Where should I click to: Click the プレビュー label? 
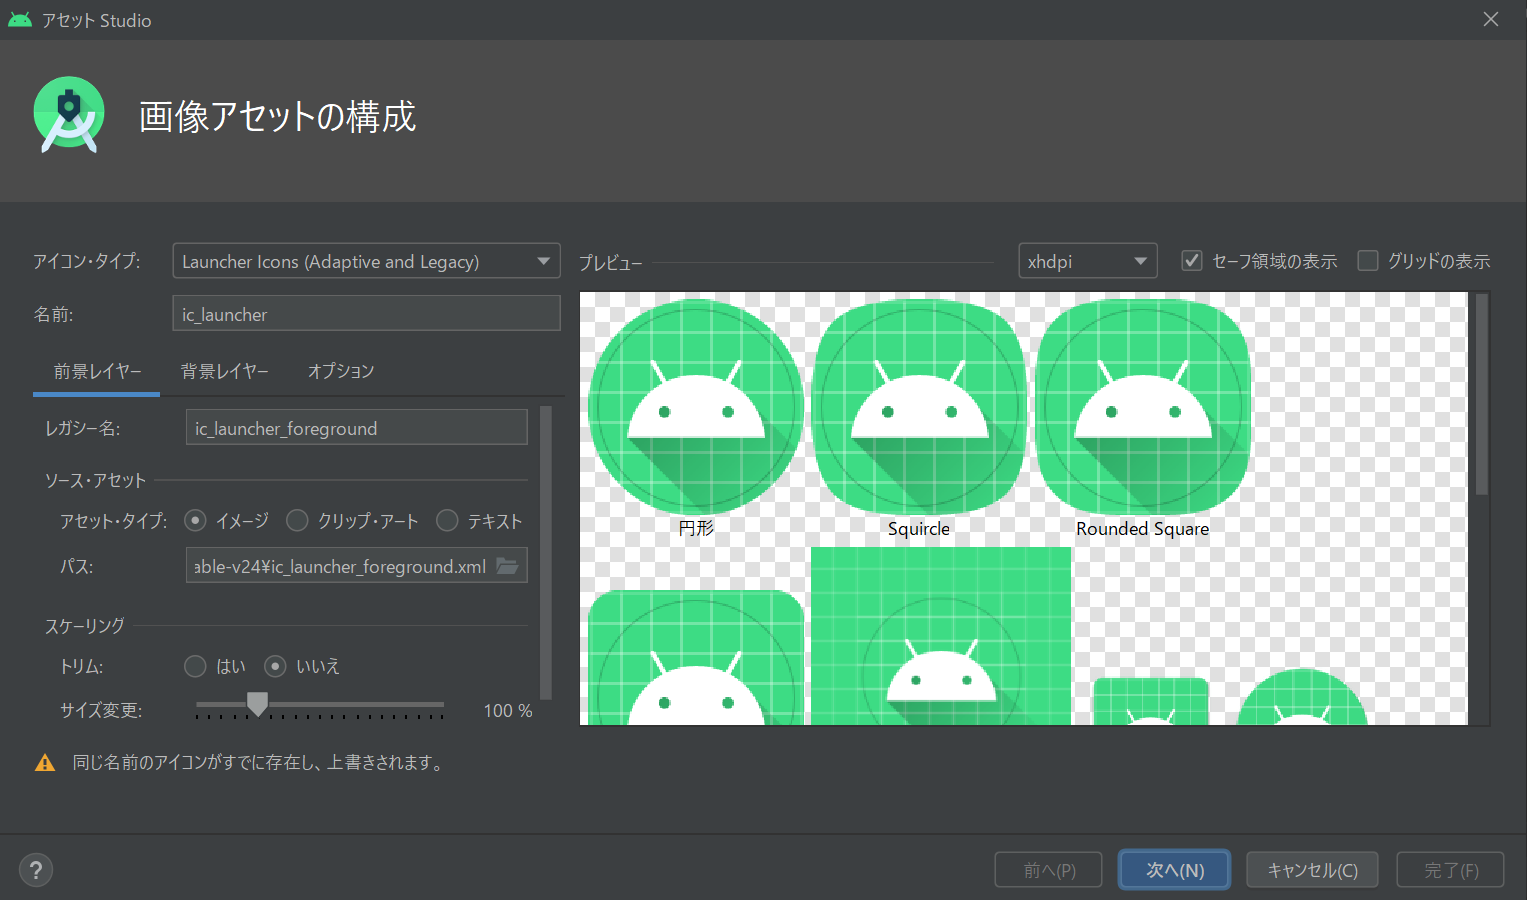click(610, 263)
